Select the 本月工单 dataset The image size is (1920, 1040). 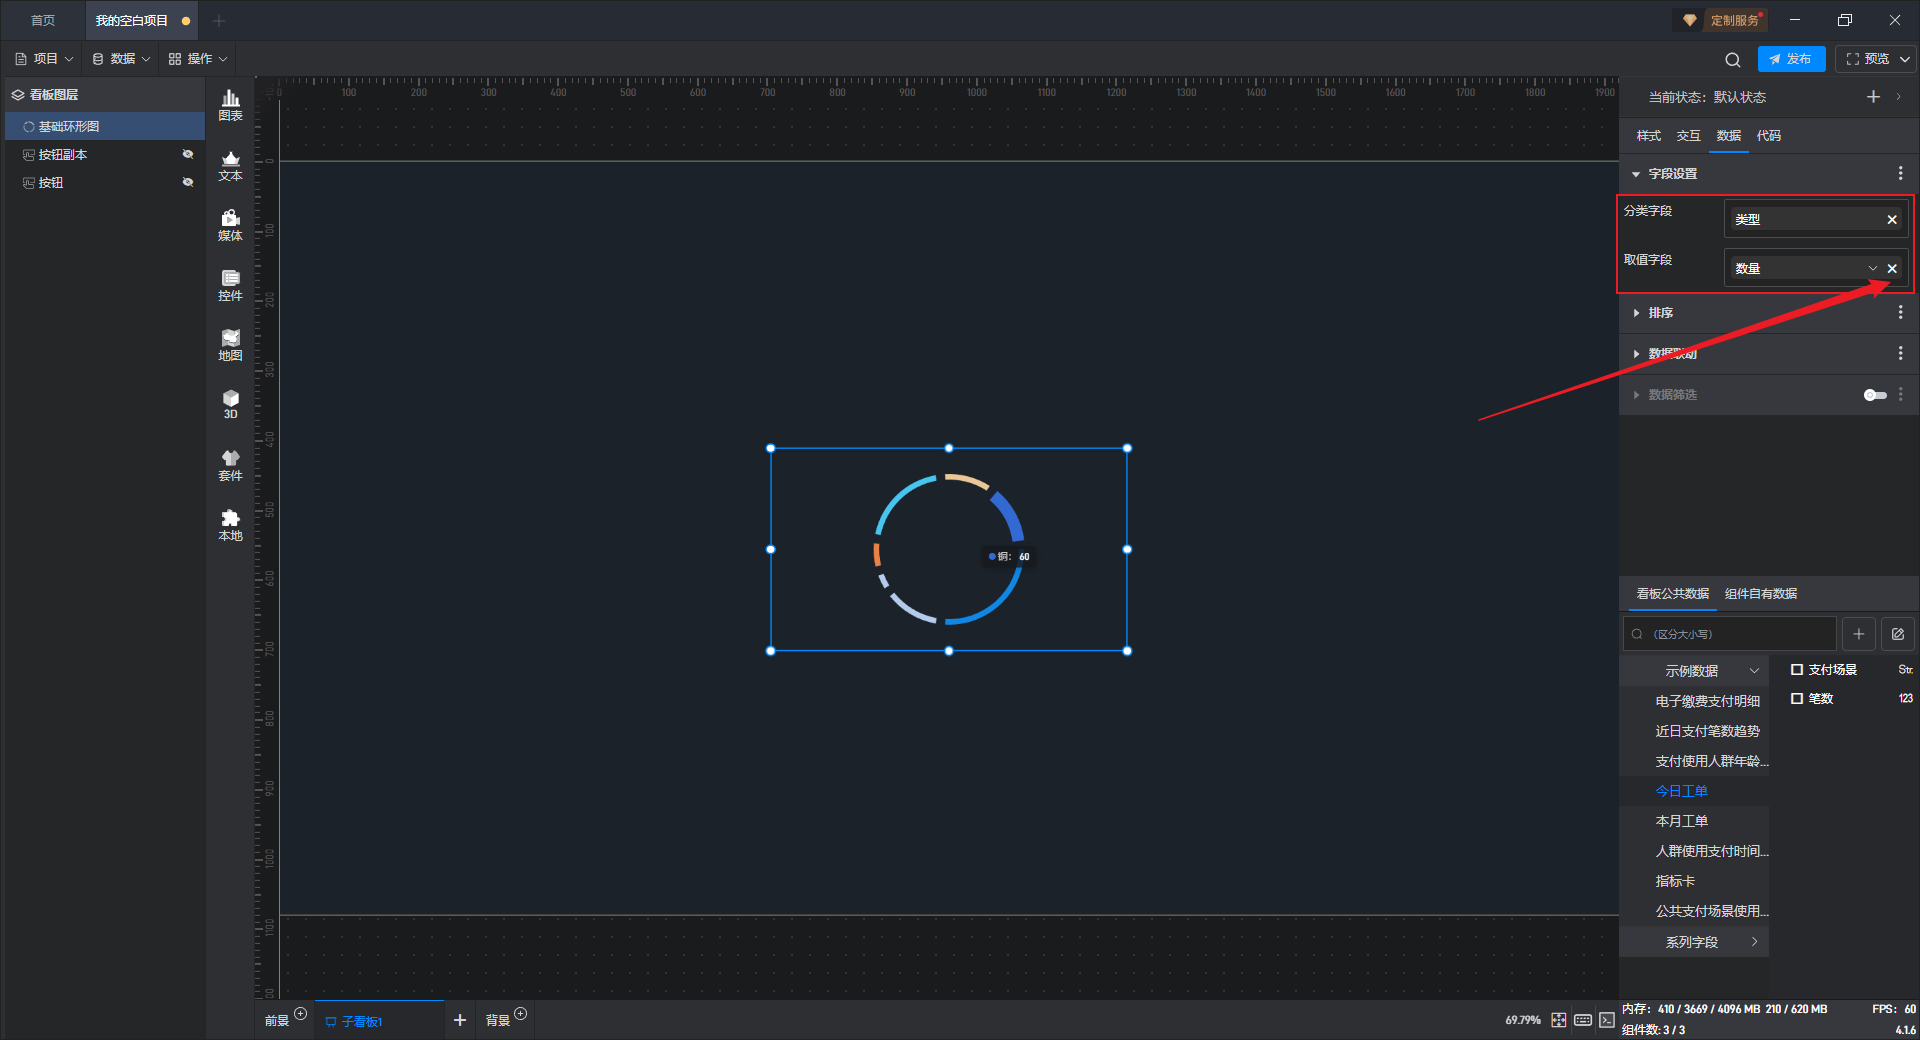(x=1681, y=821)
